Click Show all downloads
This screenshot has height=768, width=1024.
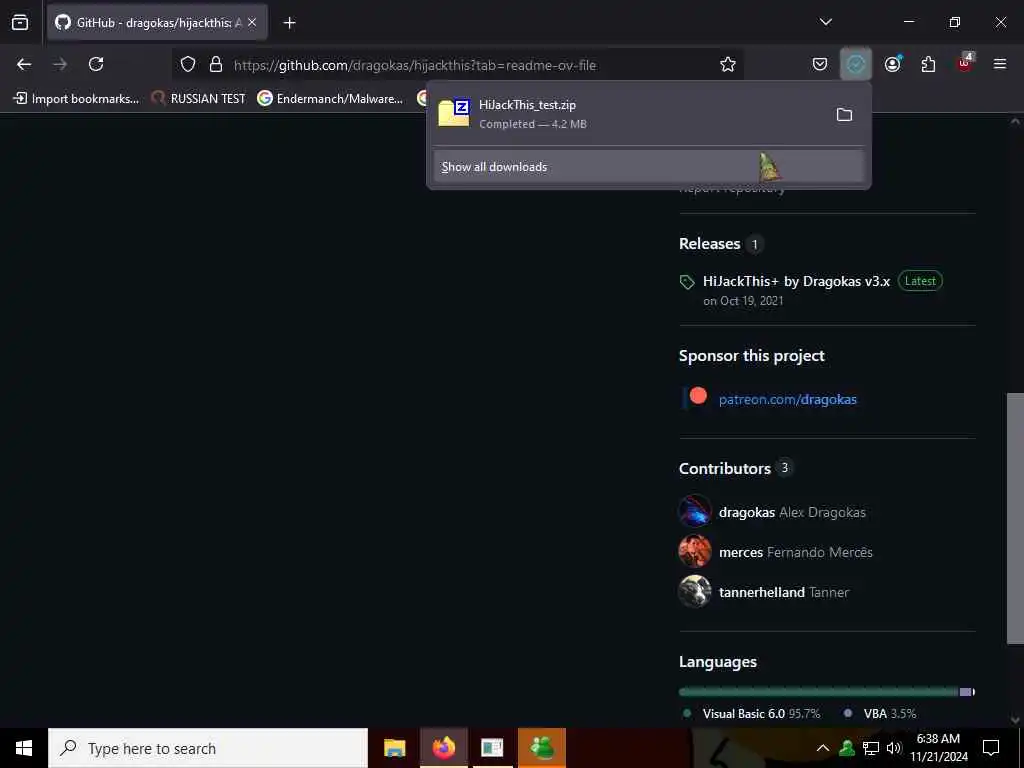point(649,167)
